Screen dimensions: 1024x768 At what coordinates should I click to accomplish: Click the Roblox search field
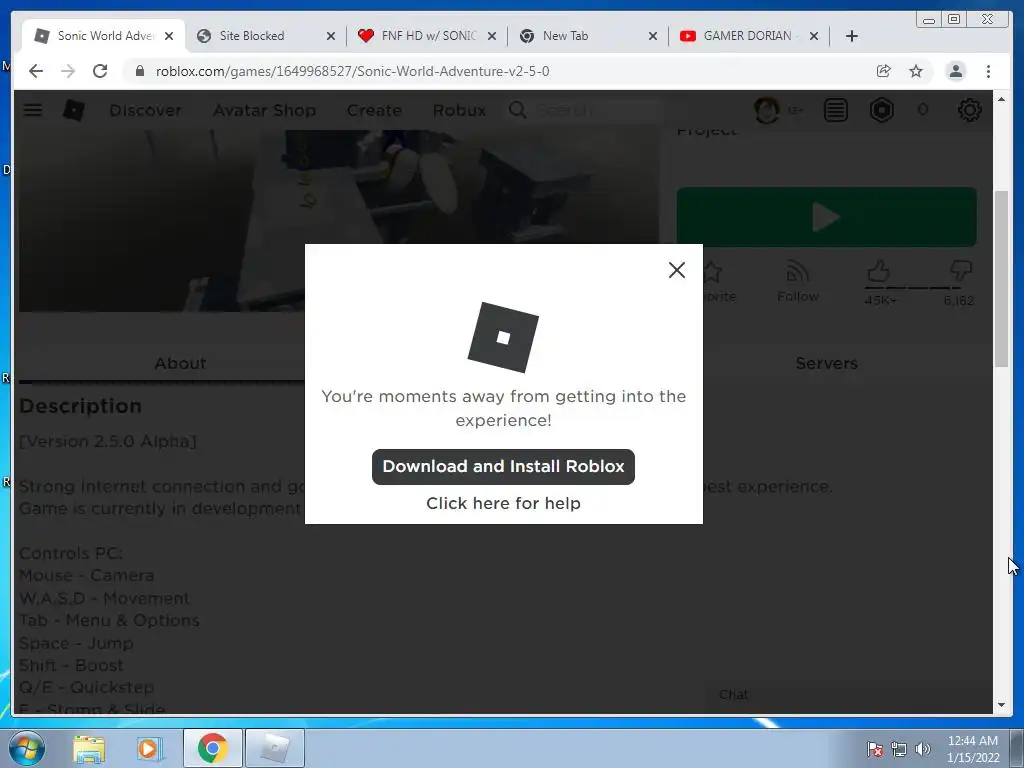(x=598, y=110)
